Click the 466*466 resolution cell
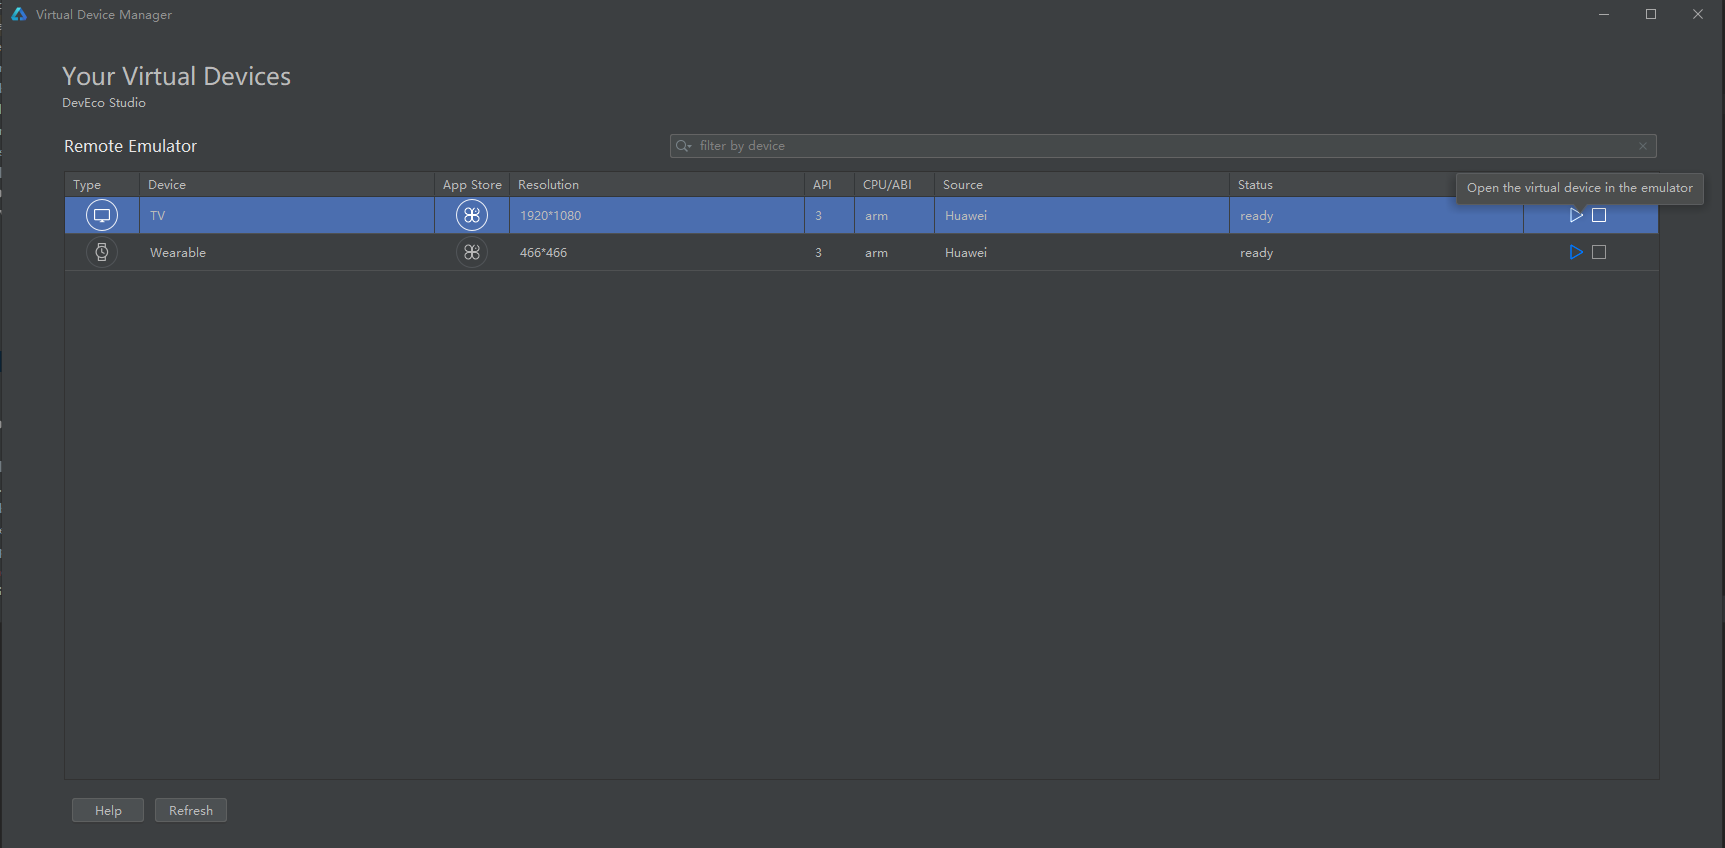 pyautogui.click(x=657, y=252)
